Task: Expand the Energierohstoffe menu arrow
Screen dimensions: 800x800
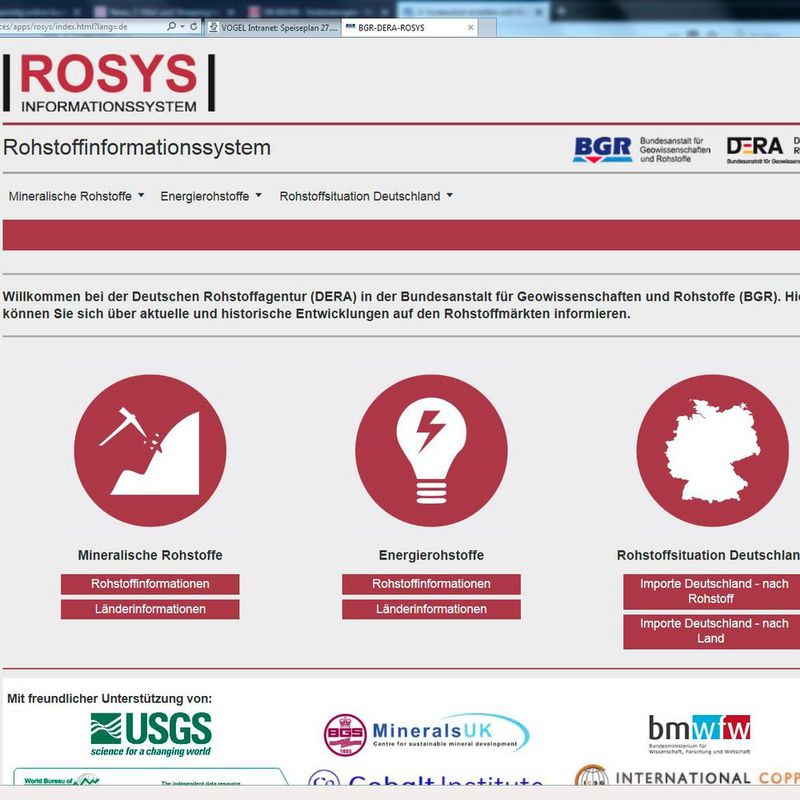Action: [x=259, y=195]
